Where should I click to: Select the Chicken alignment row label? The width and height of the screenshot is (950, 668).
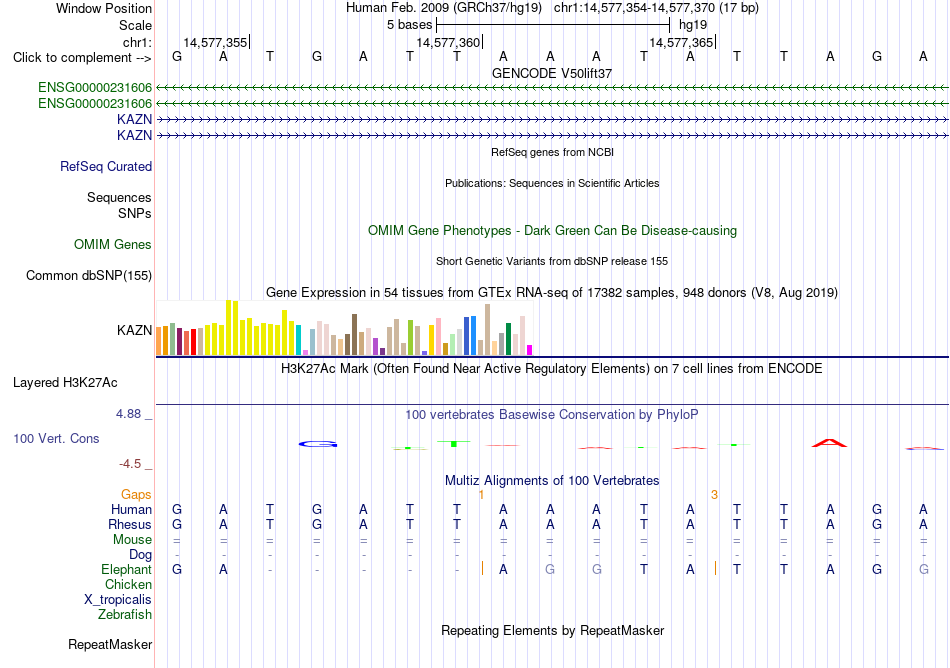[128, 584]
